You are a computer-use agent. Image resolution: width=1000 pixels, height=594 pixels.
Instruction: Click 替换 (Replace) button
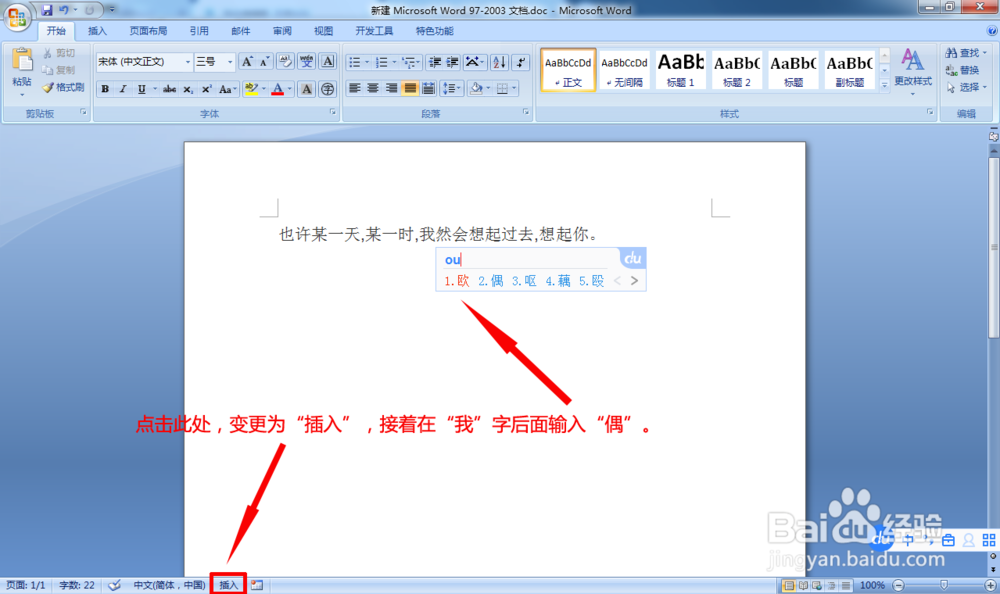click(962, 70)
